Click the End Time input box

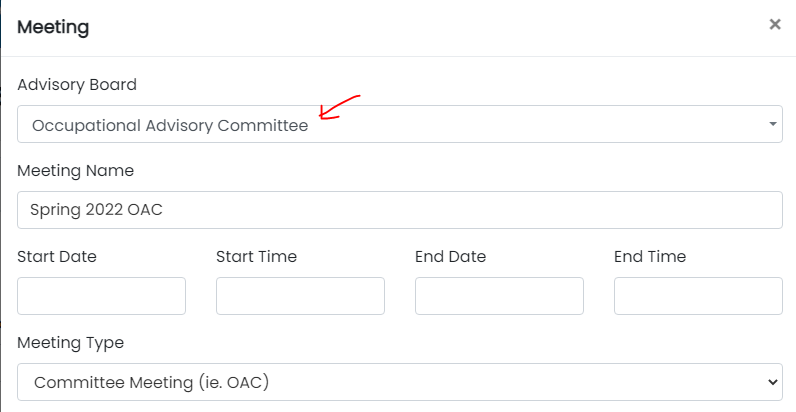coord(698,296)
